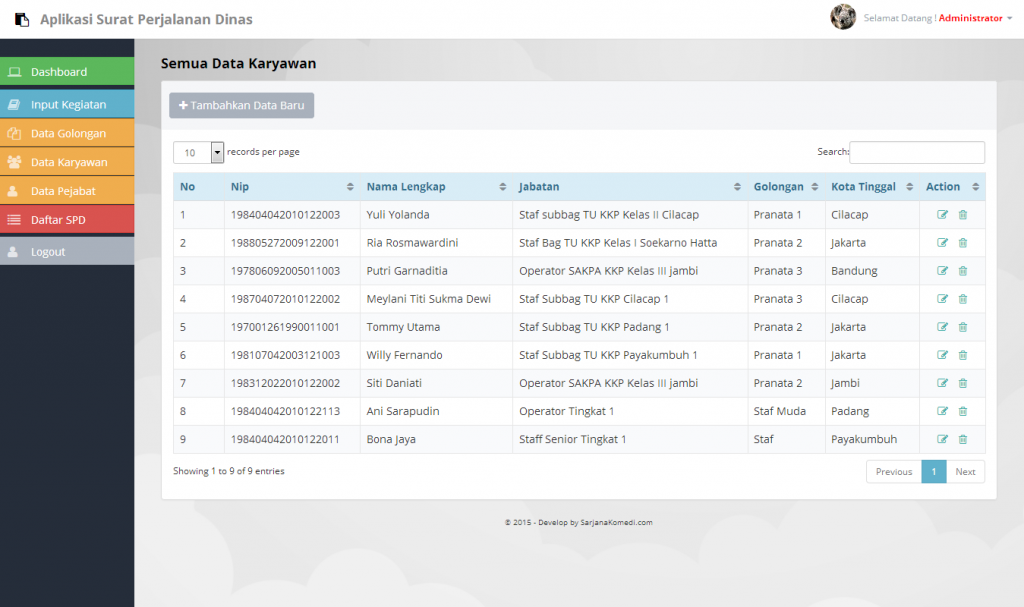Click the Tambahkan Data Baru button
The width and height of the screenshot is (1024, 607).
pos(241,104)
